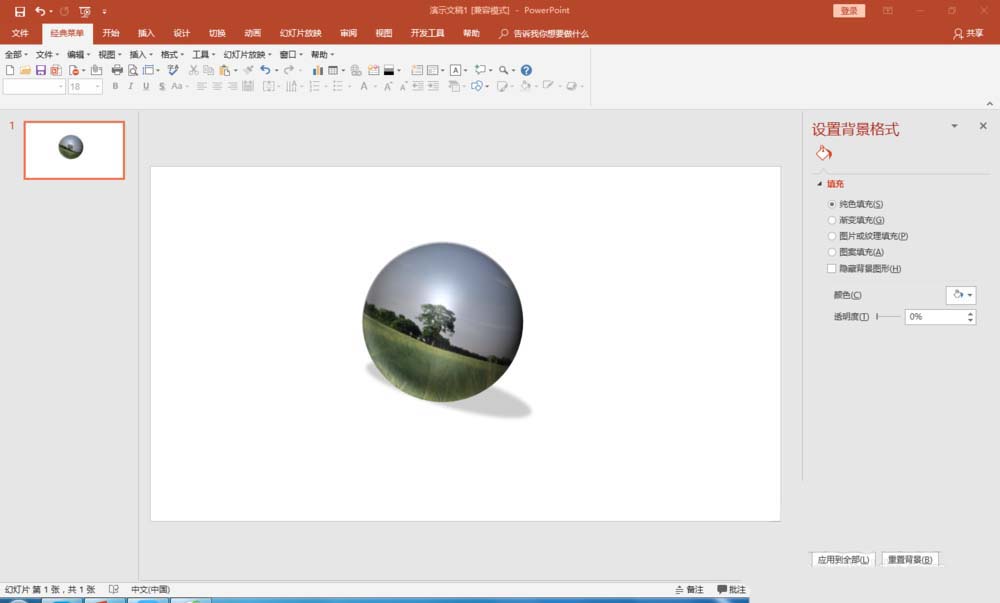The image size is (1000, 603).
Task: Switch to the 开发工具 ribbon tab
Action: click(427, 33)
